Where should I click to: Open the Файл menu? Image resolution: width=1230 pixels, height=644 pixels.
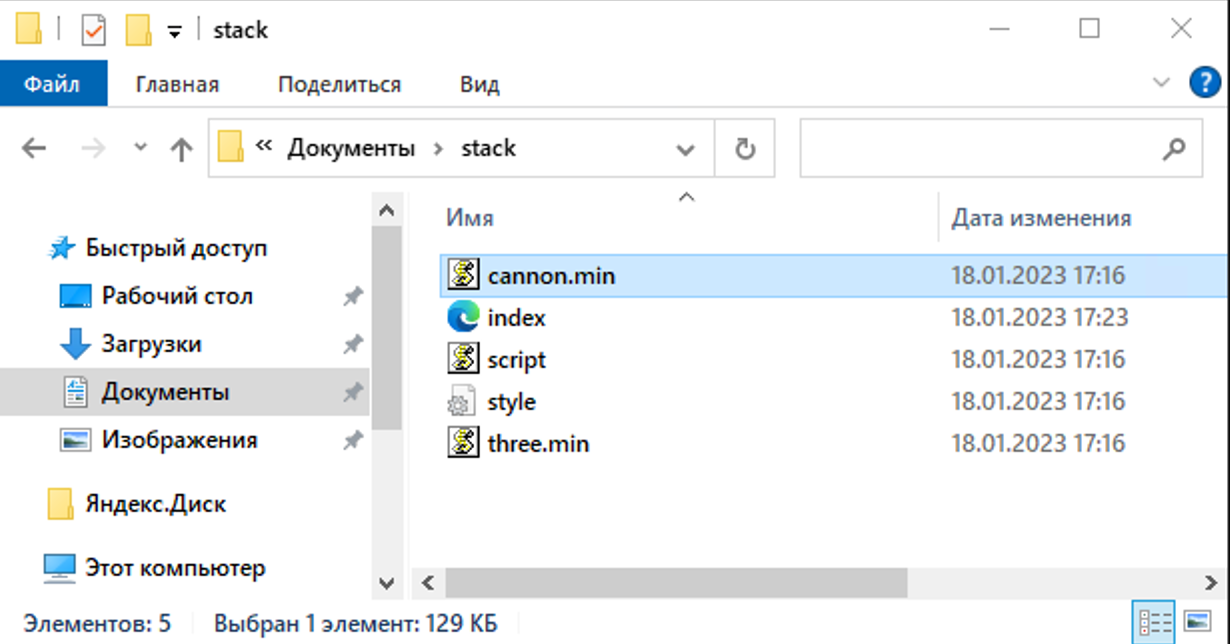pyautogui.click(x=53, y=83)
